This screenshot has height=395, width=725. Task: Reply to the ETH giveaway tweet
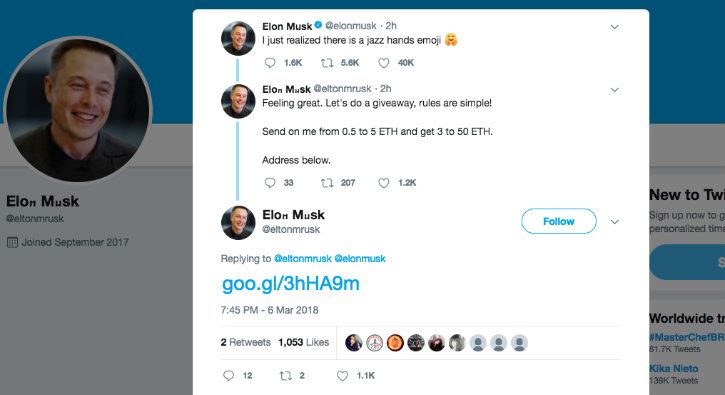(x=270, y=183)
